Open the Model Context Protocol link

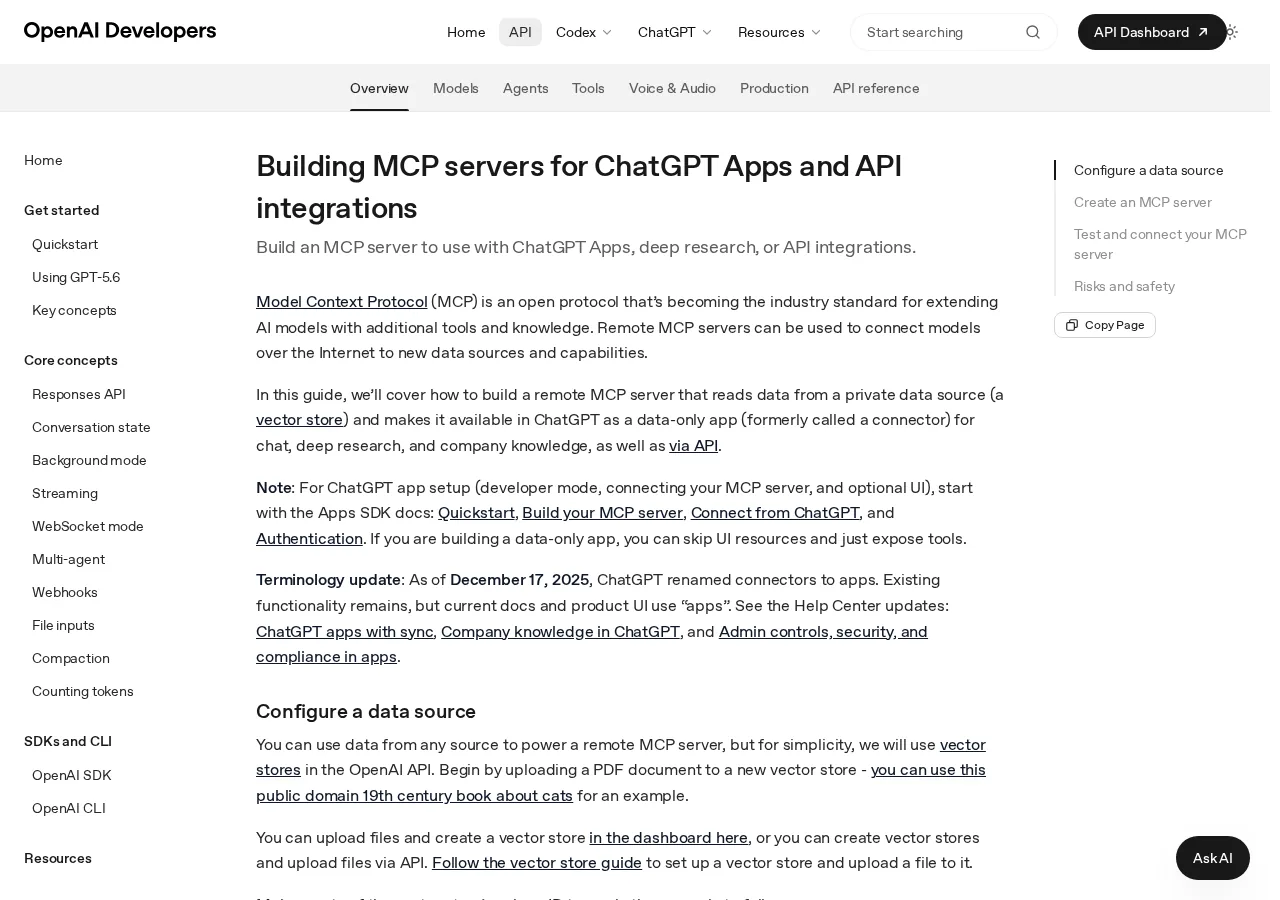[342, 301]
